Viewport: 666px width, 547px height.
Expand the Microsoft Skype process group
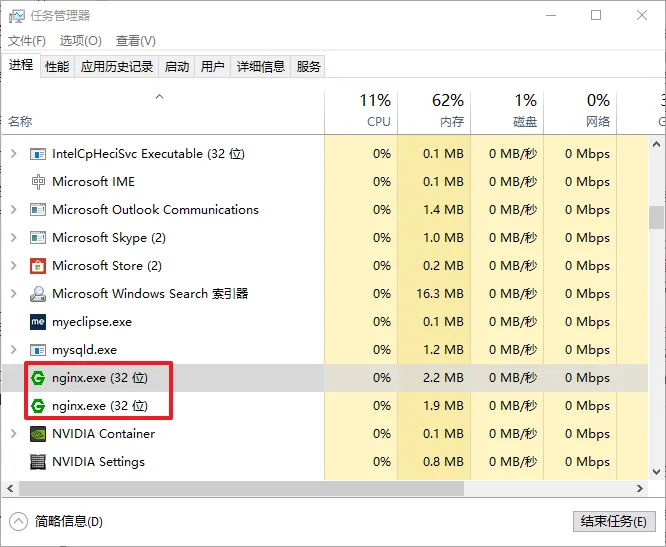13,238
